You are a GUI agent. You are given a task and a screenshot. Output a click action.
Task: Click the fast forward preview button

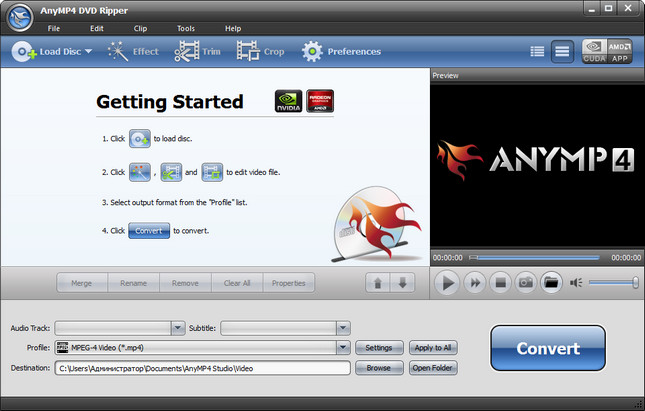pyautogui.click(x=475, y=283)
